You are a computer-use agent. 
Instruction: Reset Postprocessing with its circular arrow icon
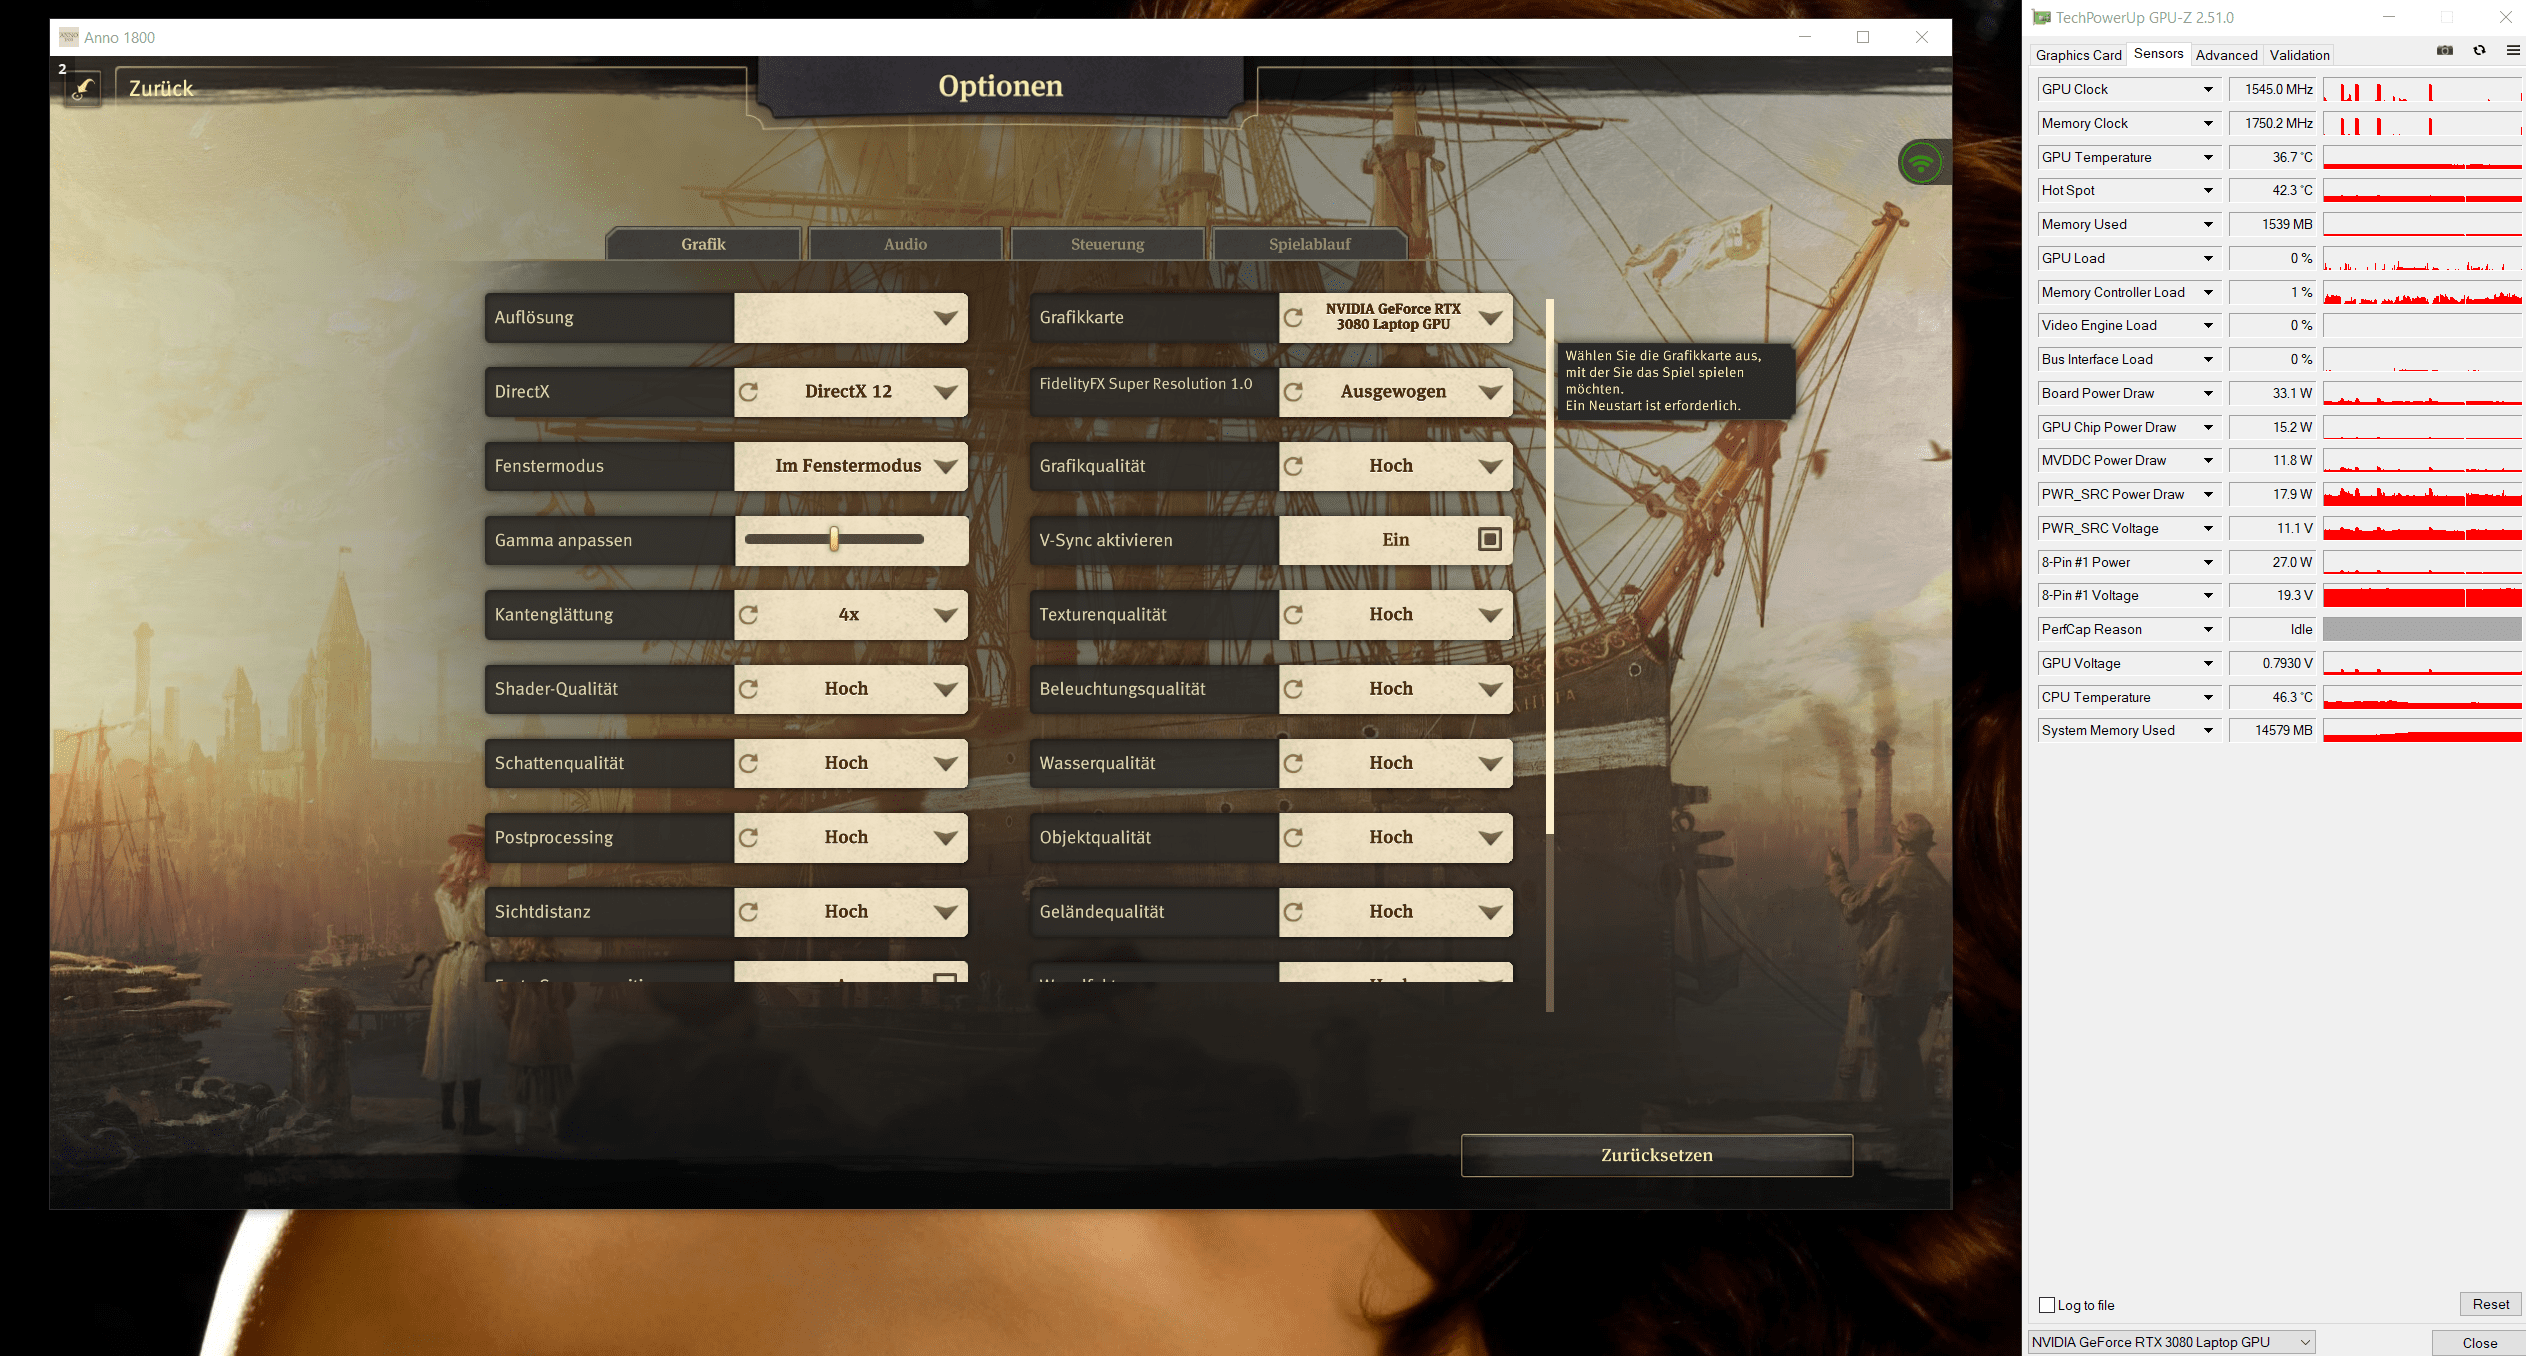pyautogui.click(x=749, y=838)
